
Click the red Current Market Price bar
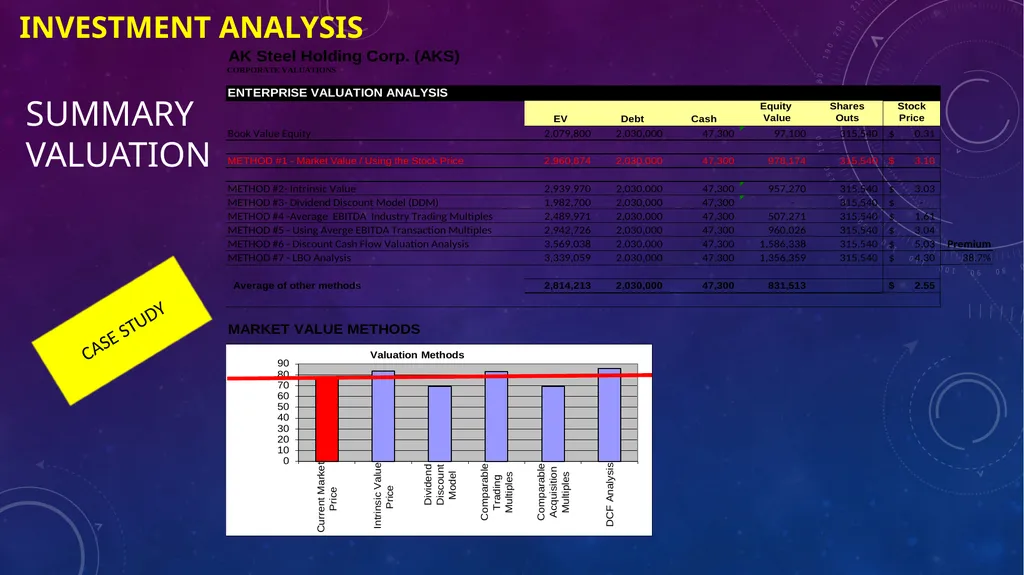pos(327,419)
